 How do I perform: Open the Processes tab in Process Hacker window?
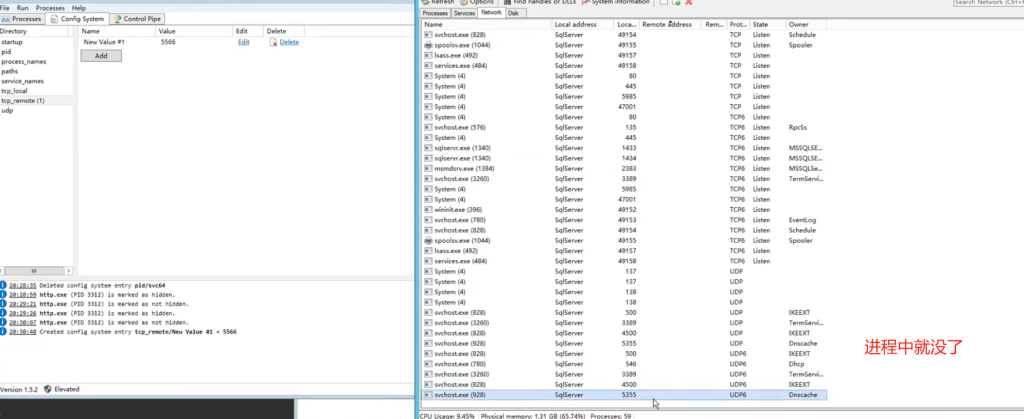tap(436, 13)
